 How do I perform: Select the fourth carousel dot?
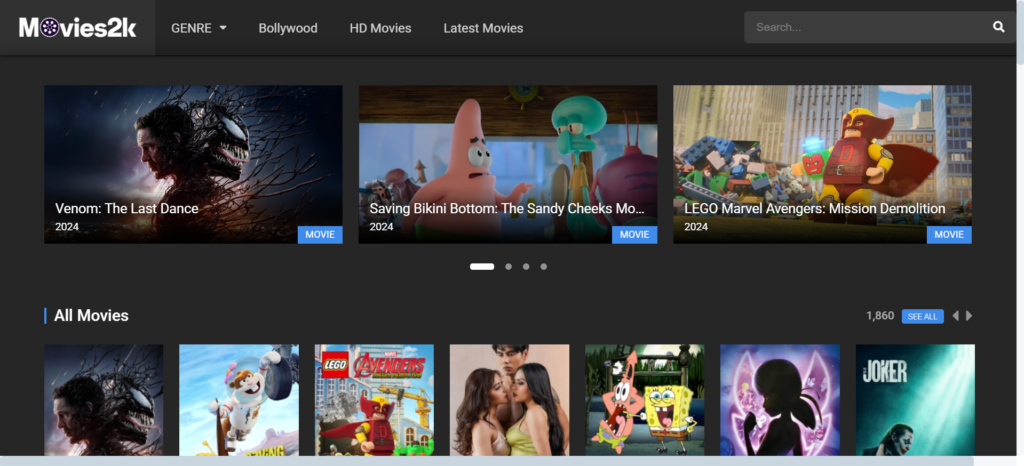(x=543, y=266)
